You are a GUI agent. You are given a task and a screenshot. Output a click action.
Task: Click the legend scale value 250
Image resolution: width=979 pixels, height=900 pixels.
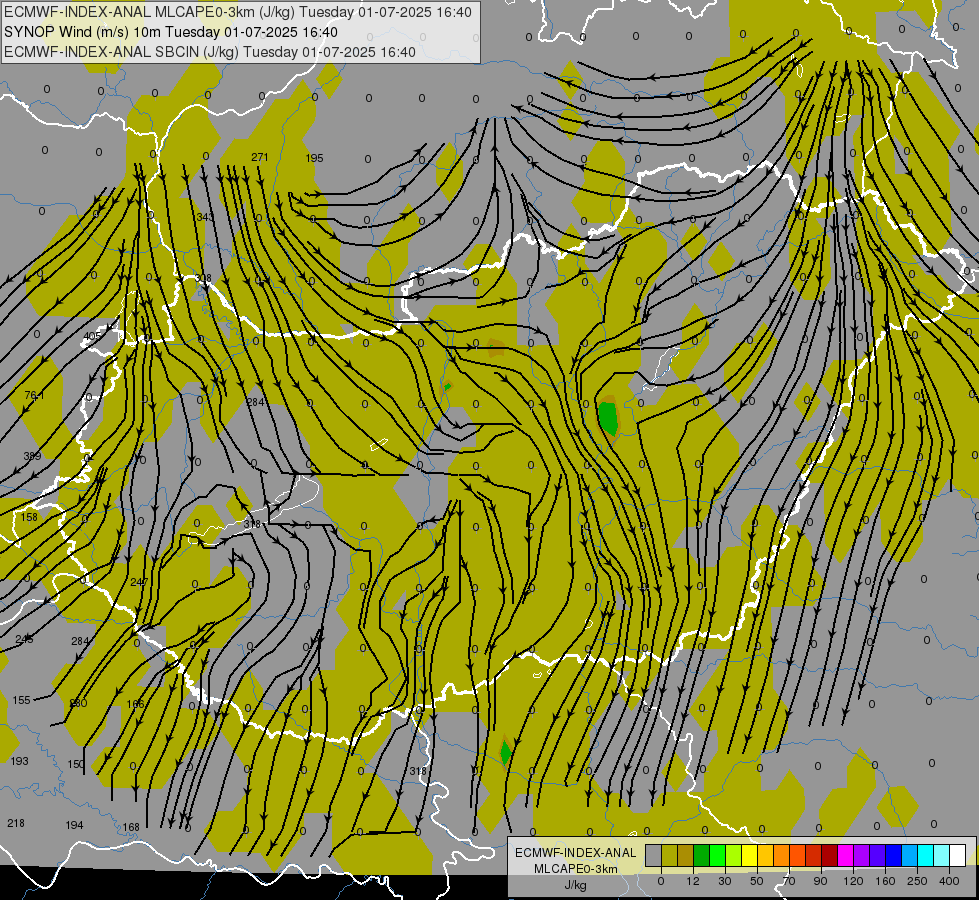[x=917, y=881]
